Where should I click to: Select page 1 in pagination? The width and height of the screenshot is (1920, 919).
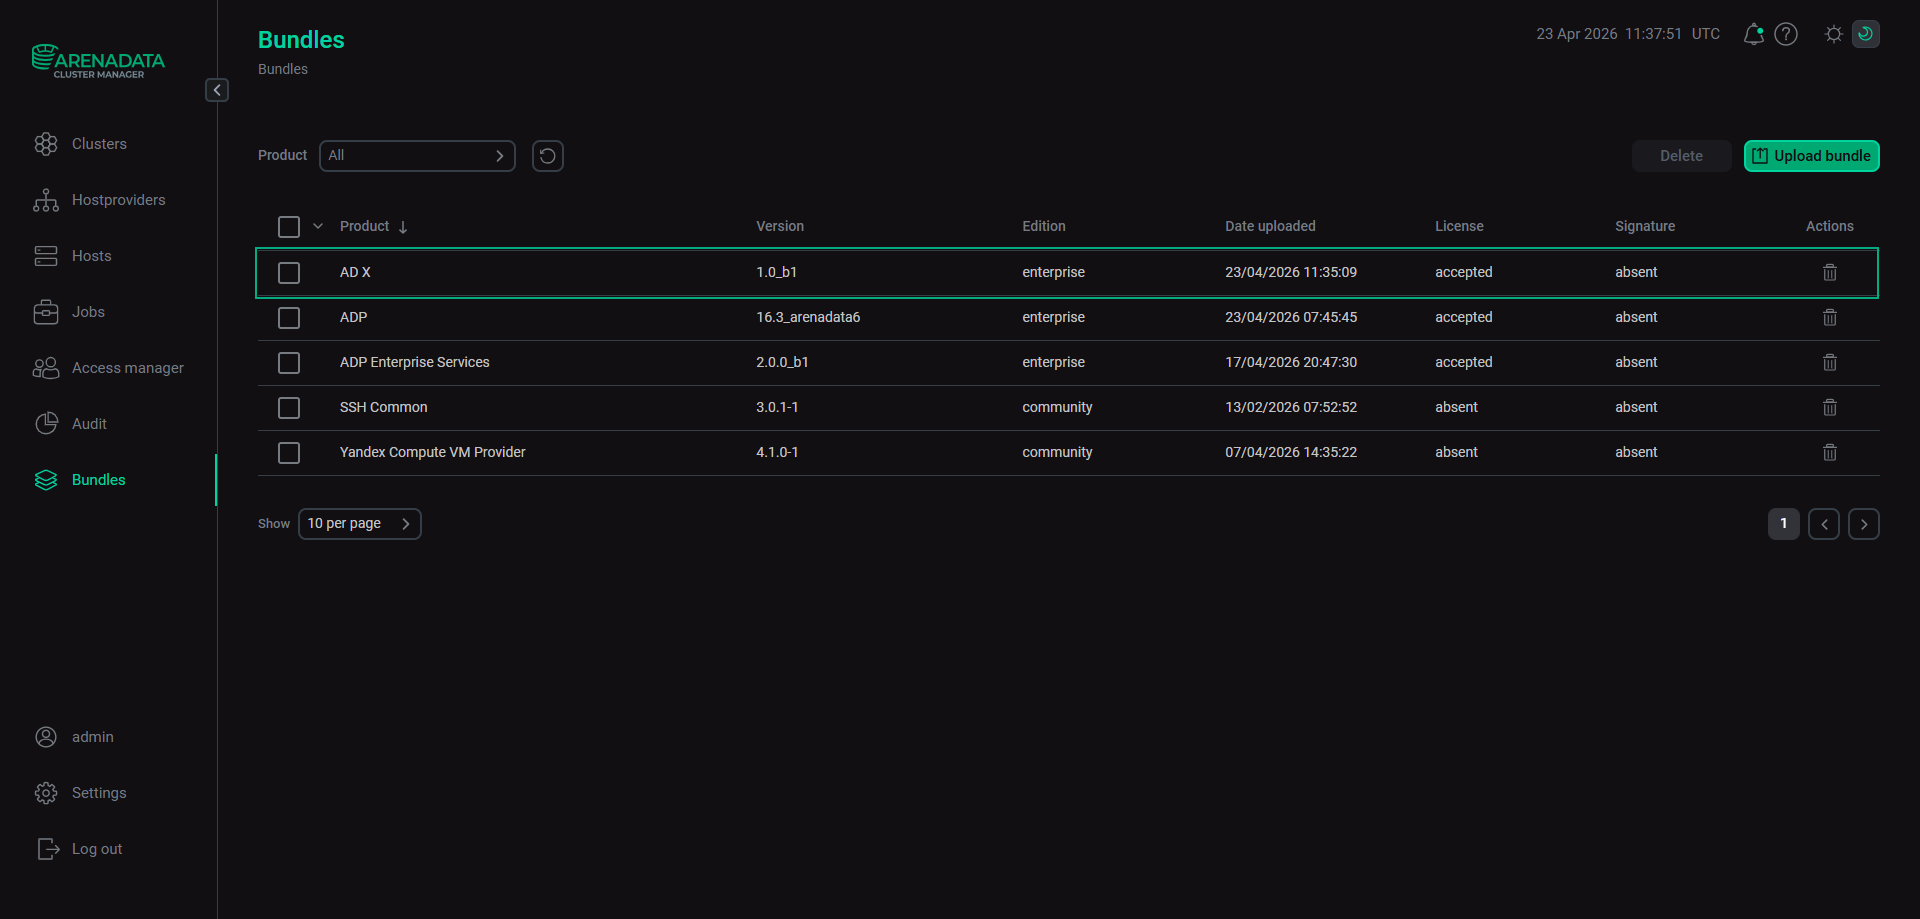pos(1784,524)
